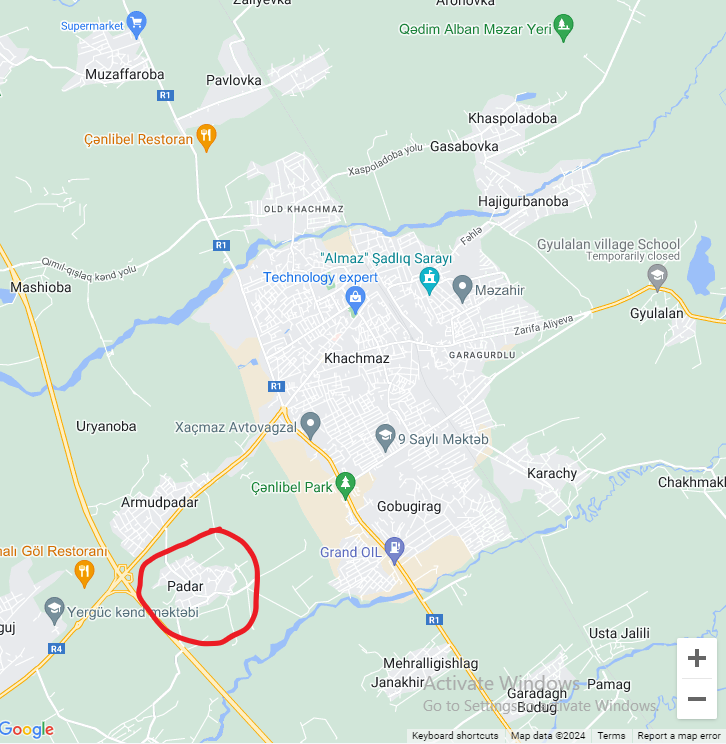
Task: Select the Yergüc kənd məktəbi school marker
Action: coord(54,610)
